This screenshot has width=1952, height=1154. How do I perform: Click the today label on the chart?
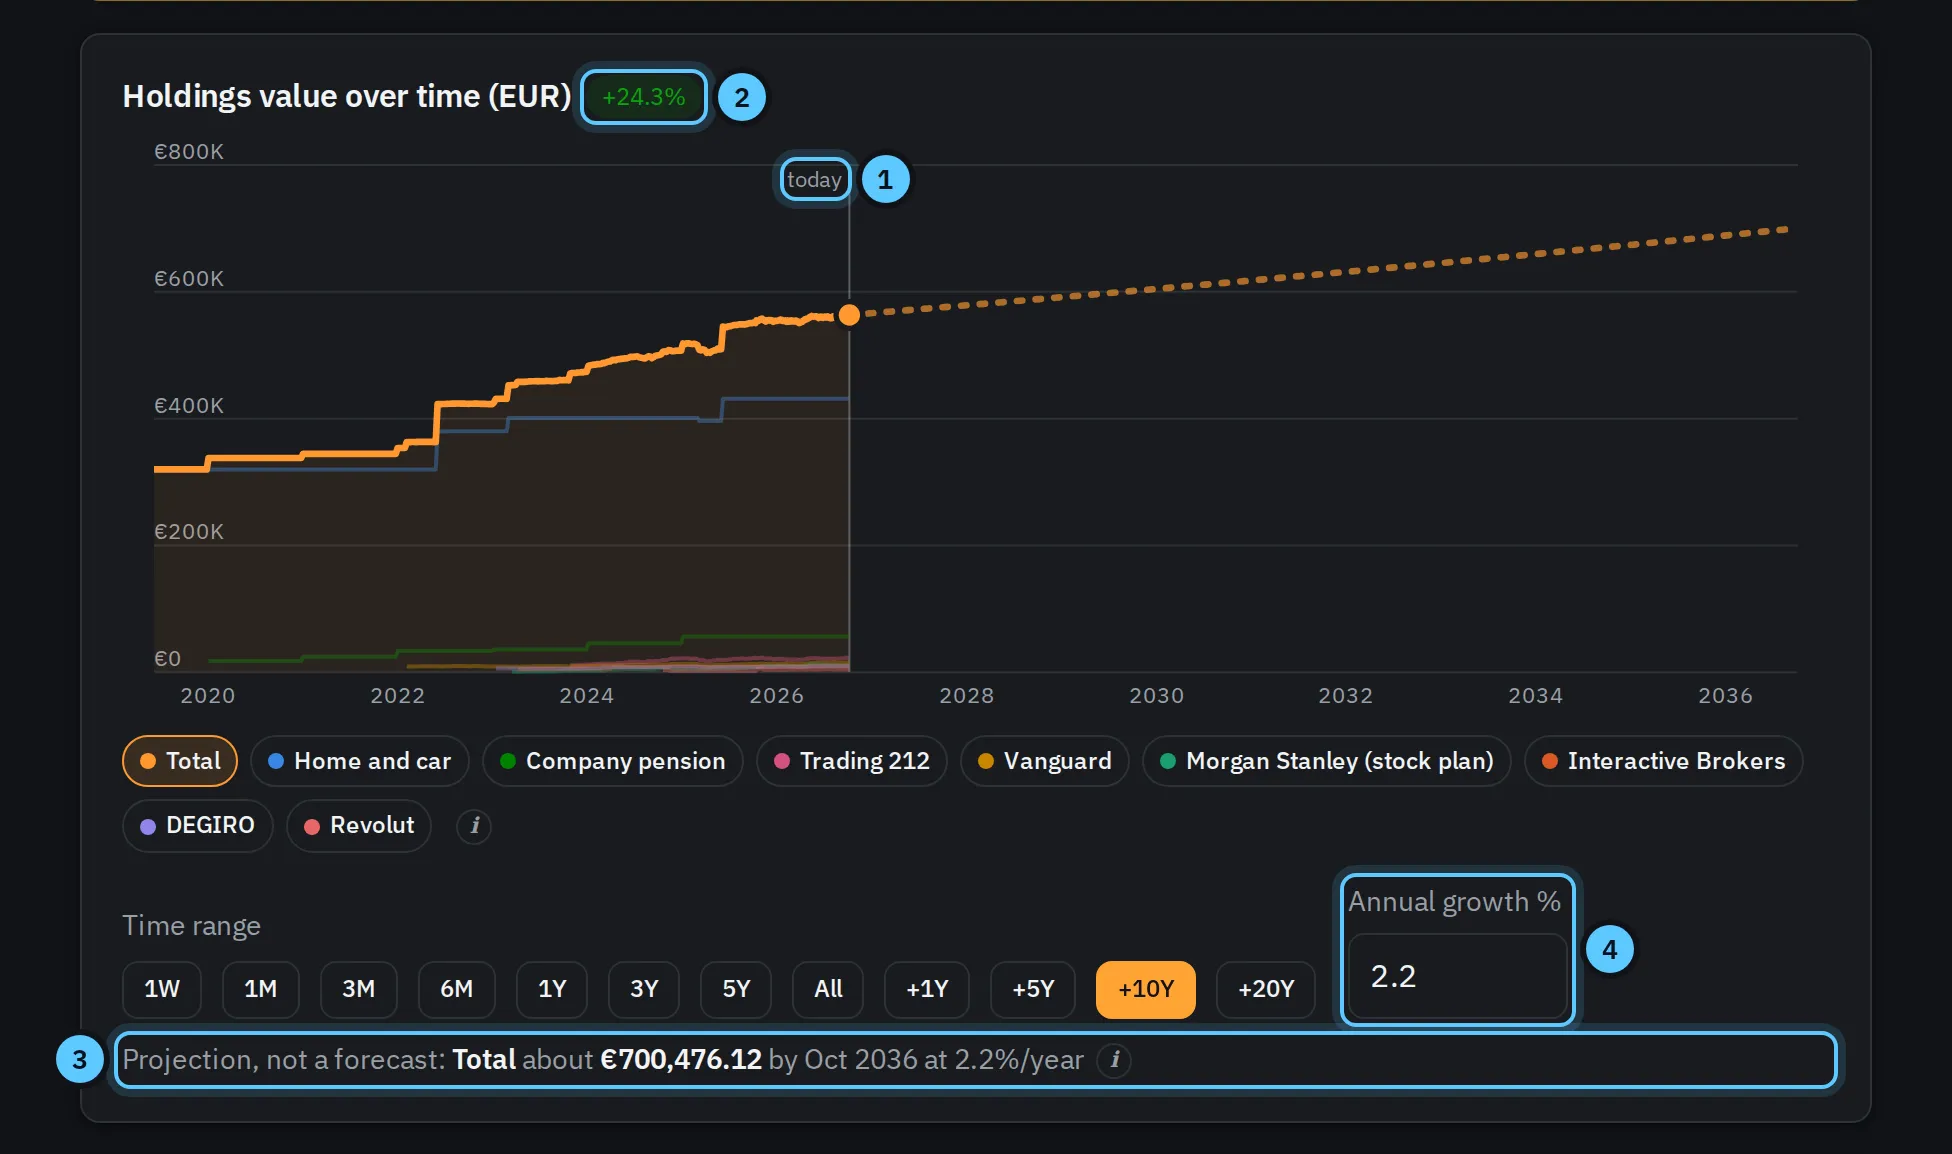coord(815,180)
